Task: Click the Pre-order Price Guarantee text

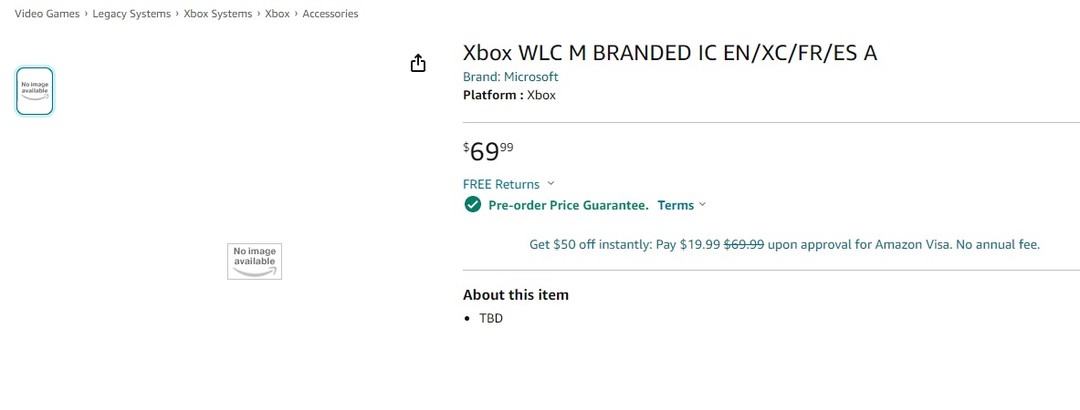Action: click(567, 205)
